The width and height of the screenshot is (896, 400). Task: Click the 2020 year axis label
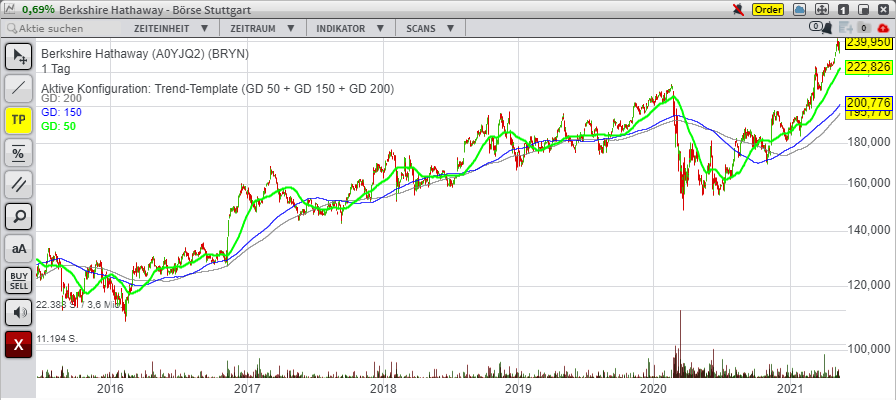click(x=654, y=389)
